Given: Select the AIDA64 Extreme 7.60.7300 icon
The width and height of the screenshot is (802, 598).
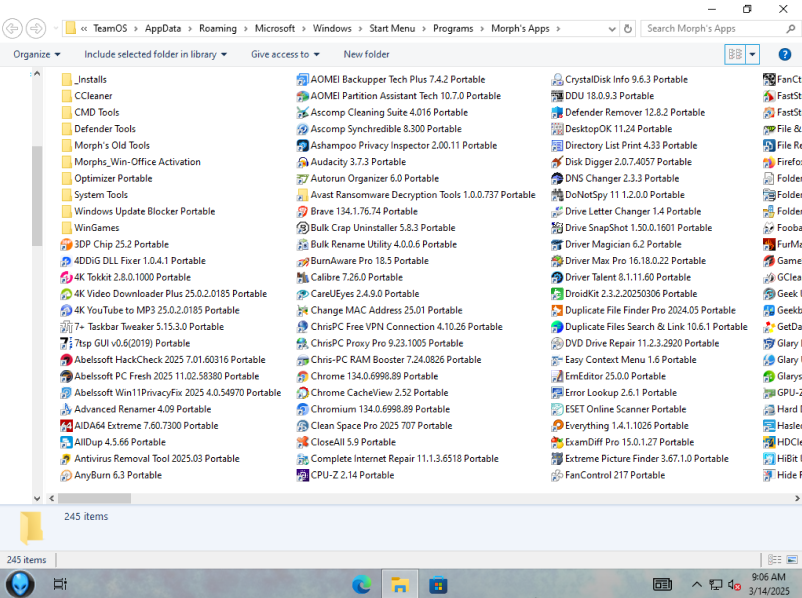Looking at the screenshot, I should coord(66,426).
